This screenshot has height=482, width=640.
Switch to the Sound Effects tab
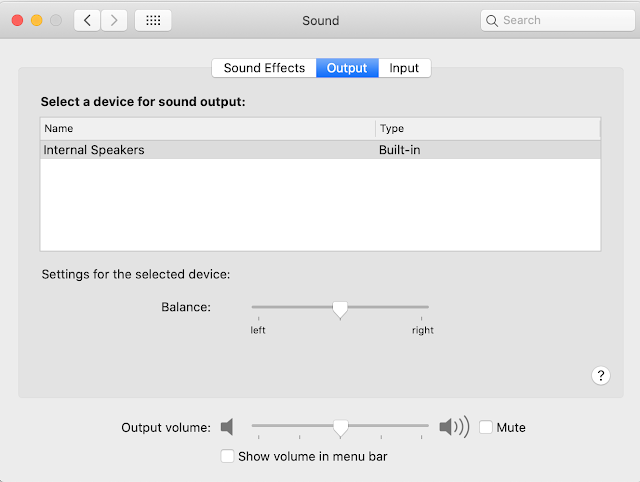click(264, 68)
